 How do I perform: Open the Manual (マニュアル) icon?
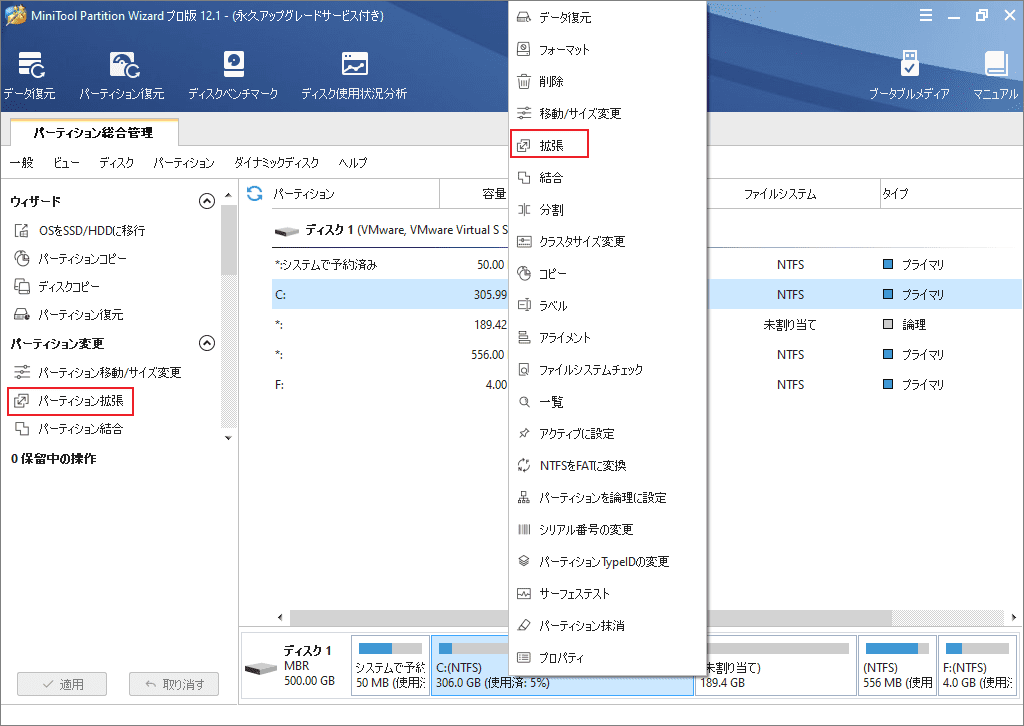[x=995, y=76]
